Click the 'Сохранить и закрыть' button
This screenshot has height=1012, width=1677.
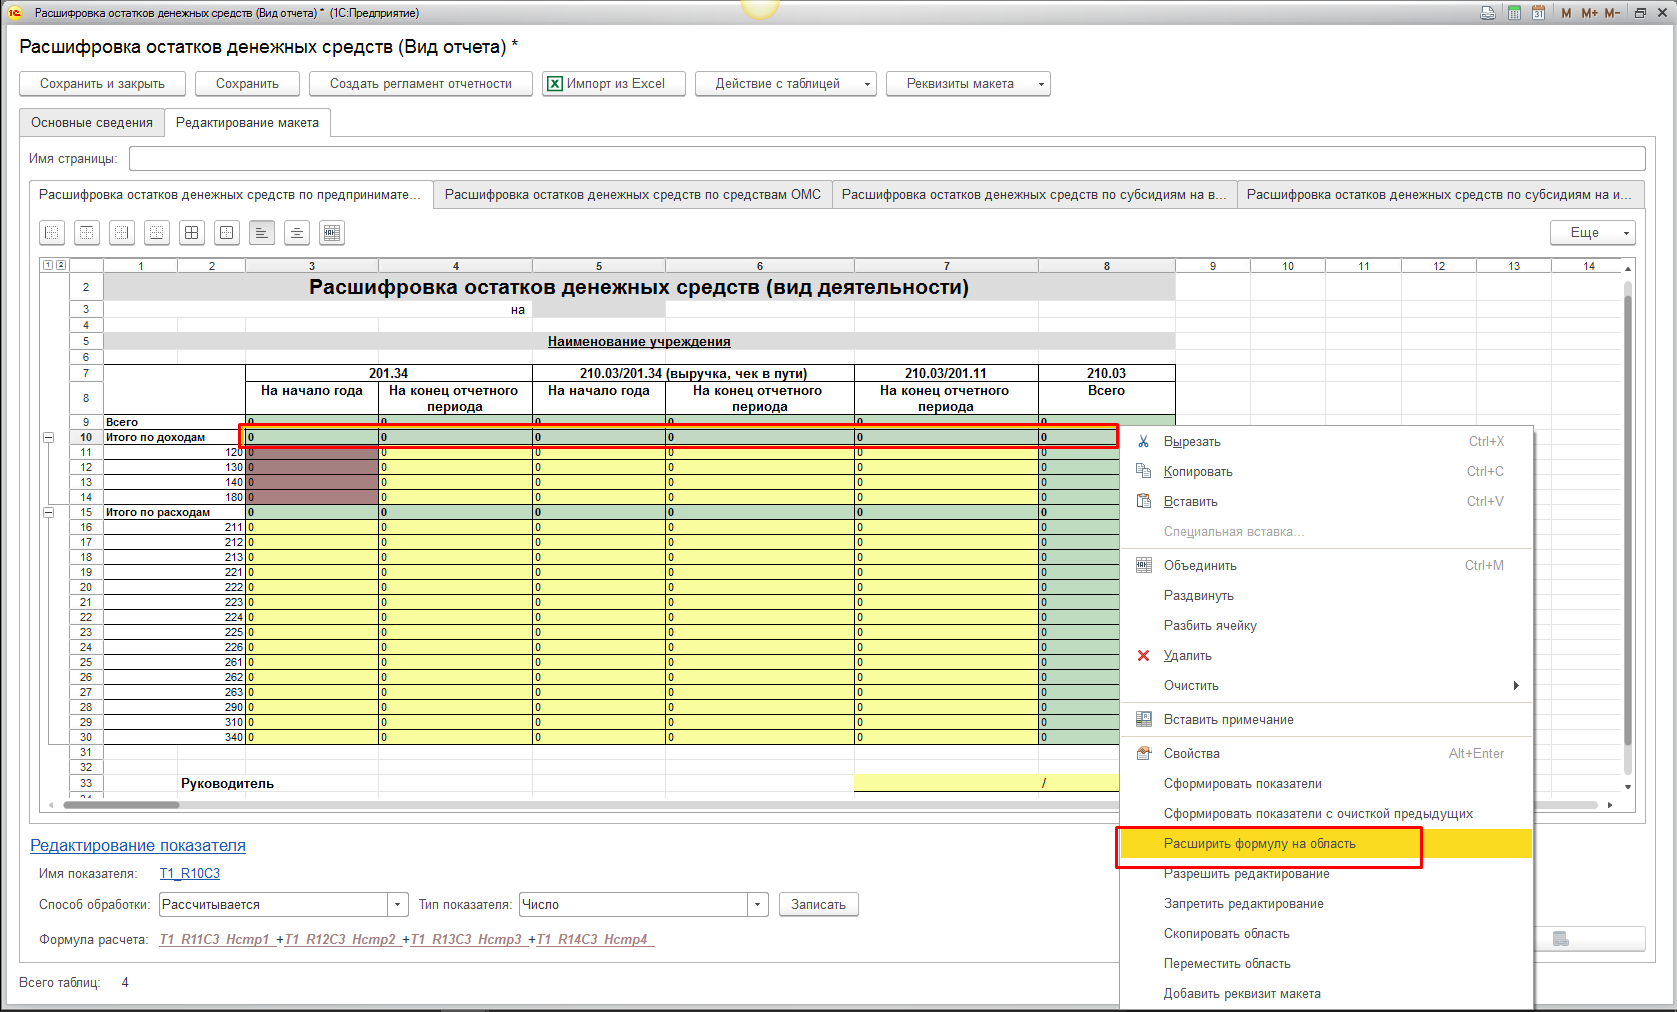(102, 84)
